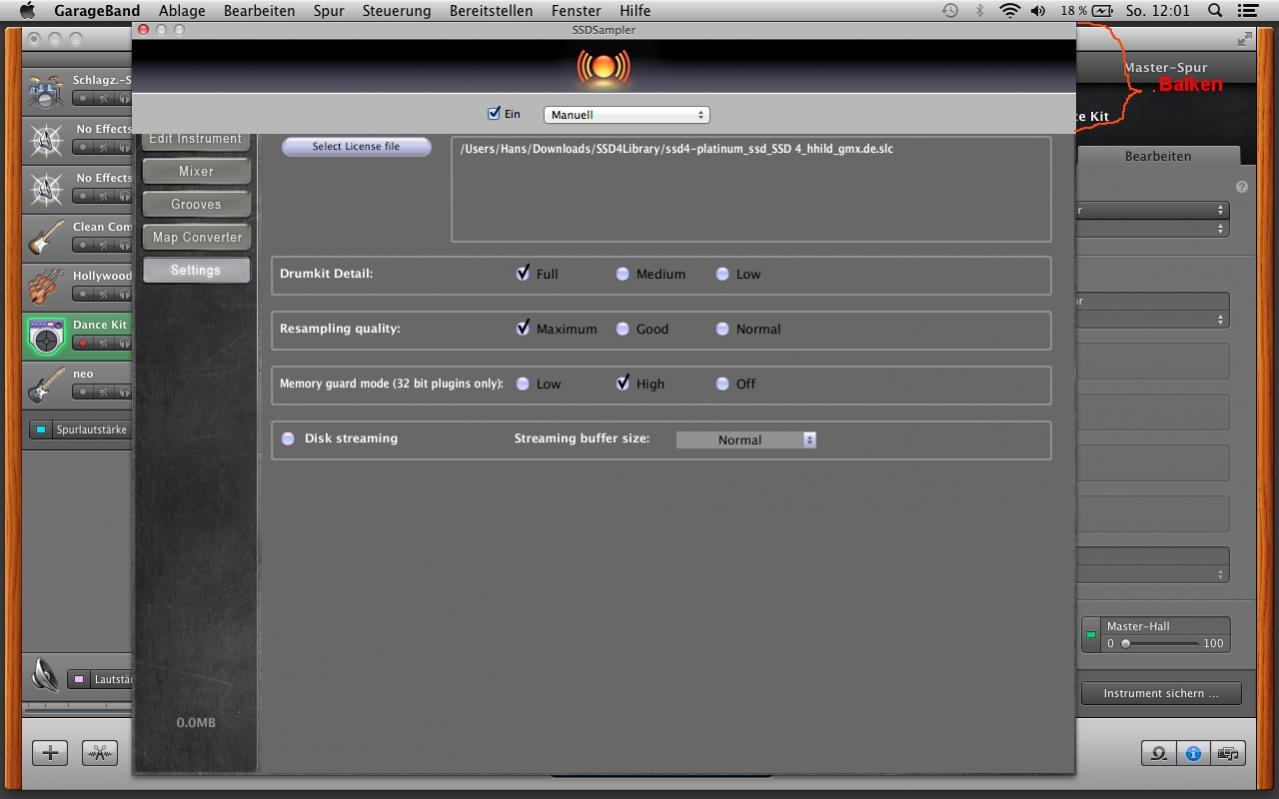This screenshot has width=1279, height=799.
Task: Set Memory guard mode to Off
Action: (x=722, y=384)
